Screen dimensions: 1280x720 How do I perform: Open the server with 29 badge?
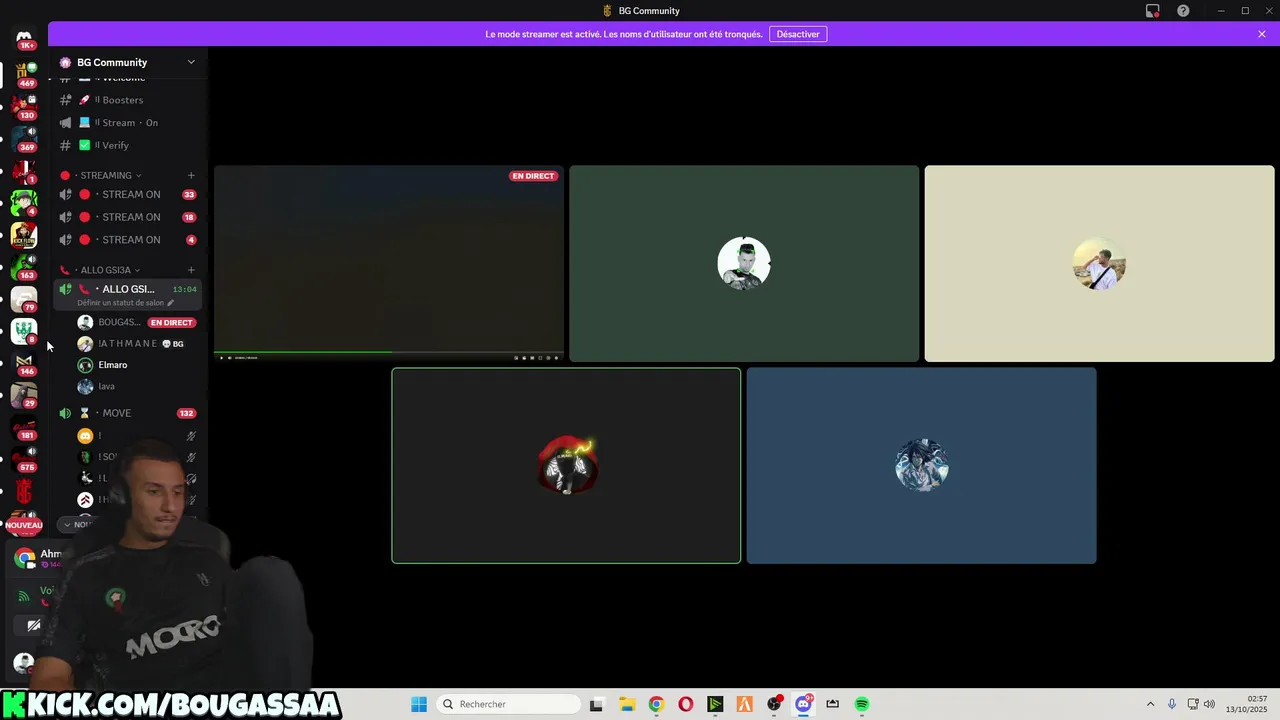pyautogui.click(x=24, y=394)
